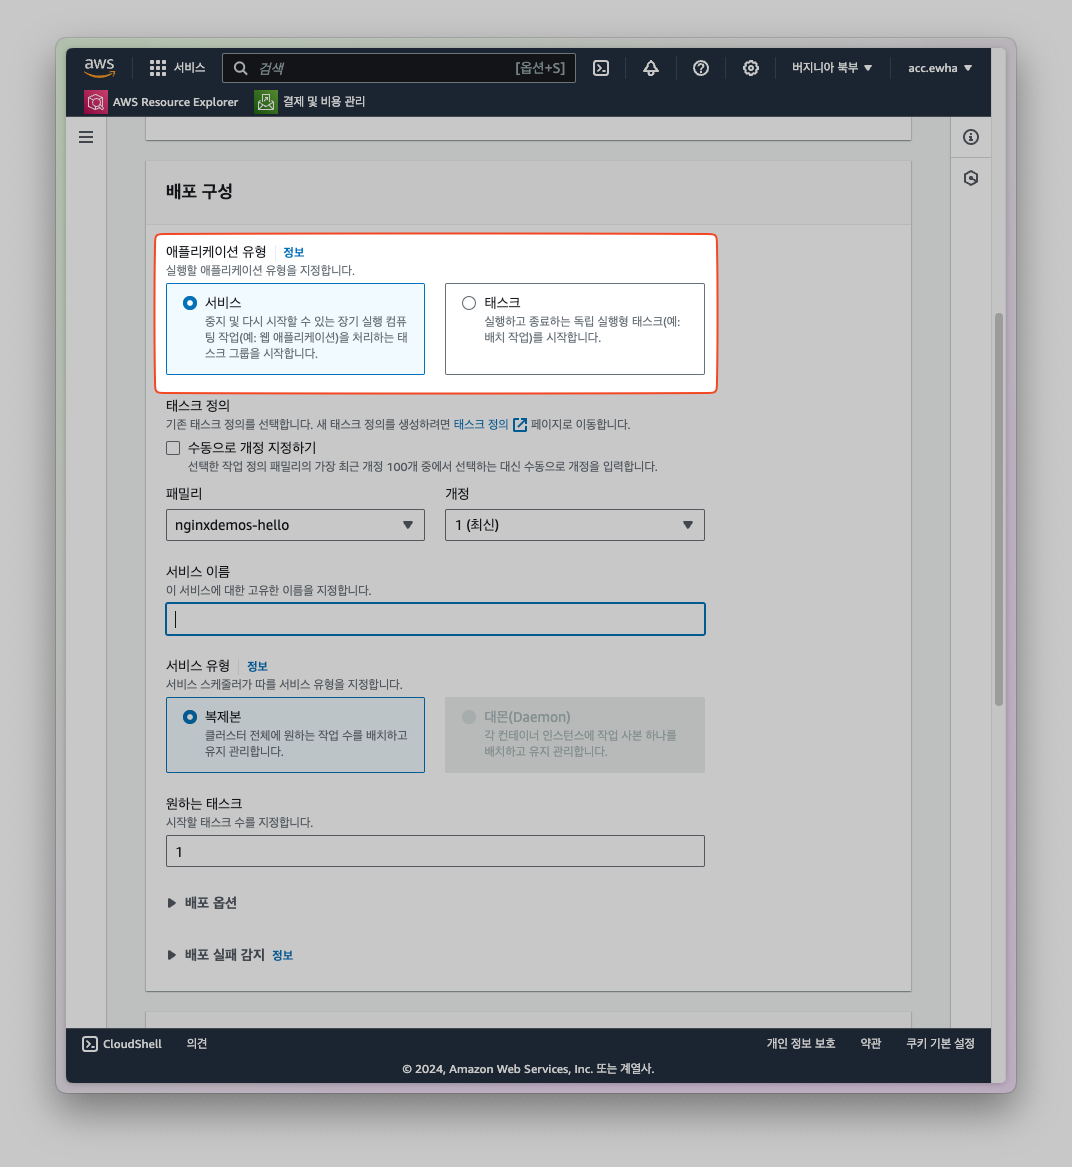The height and width of the screenshot is (1167, 1072).
Task: Select the 복제본 service type radio
Action: [190, 717]
